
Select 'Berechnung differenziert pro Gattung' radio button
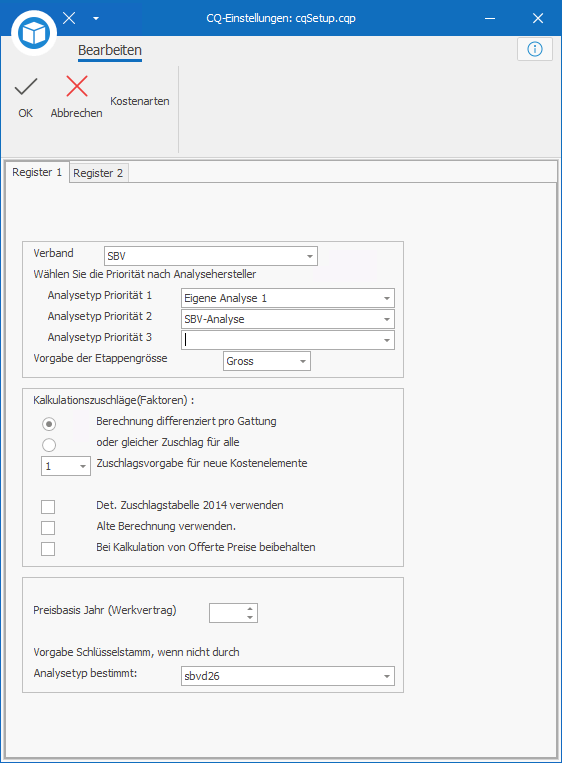49,424
